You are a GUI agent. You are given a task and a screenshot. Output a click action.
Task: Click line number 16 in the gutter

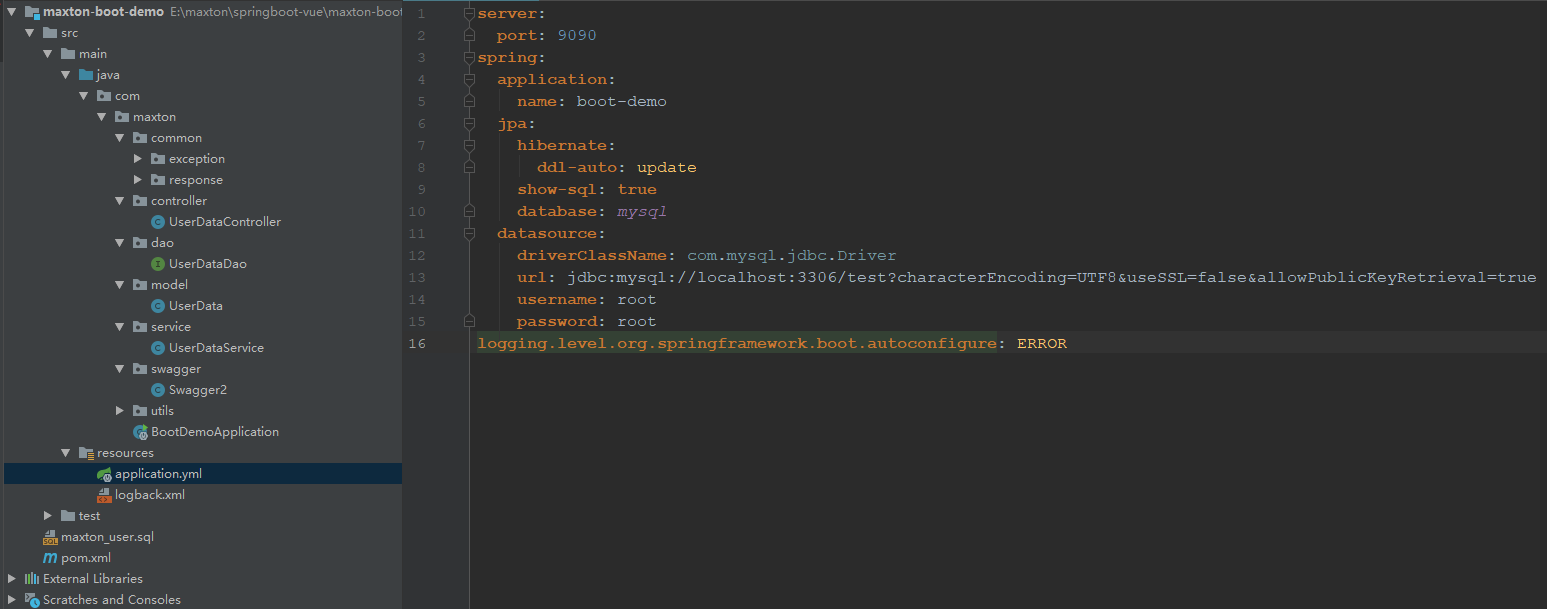(x=417, y=343)
